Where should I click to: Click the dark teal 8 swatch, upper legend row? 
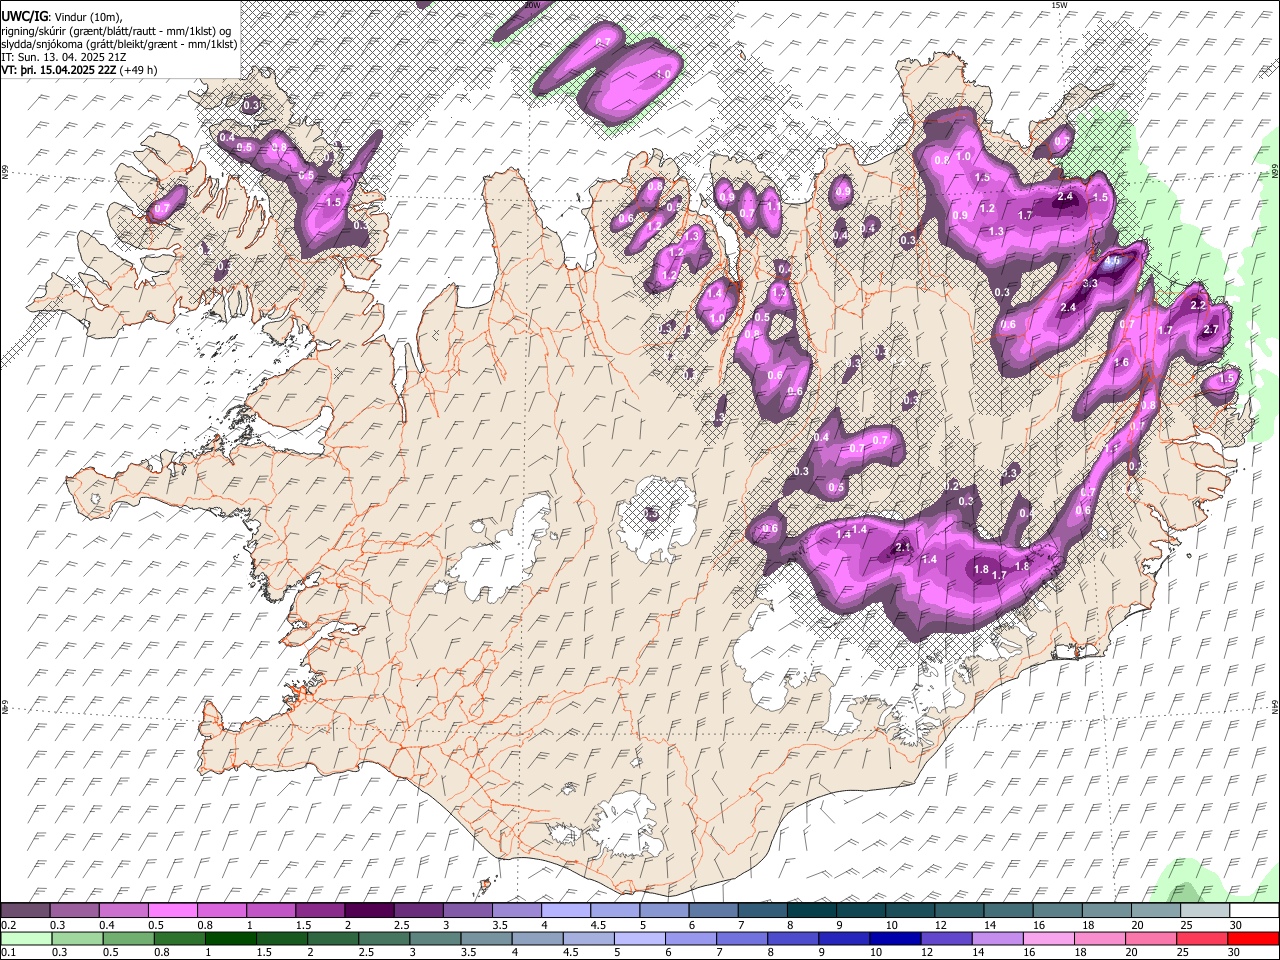pos(812,910)
